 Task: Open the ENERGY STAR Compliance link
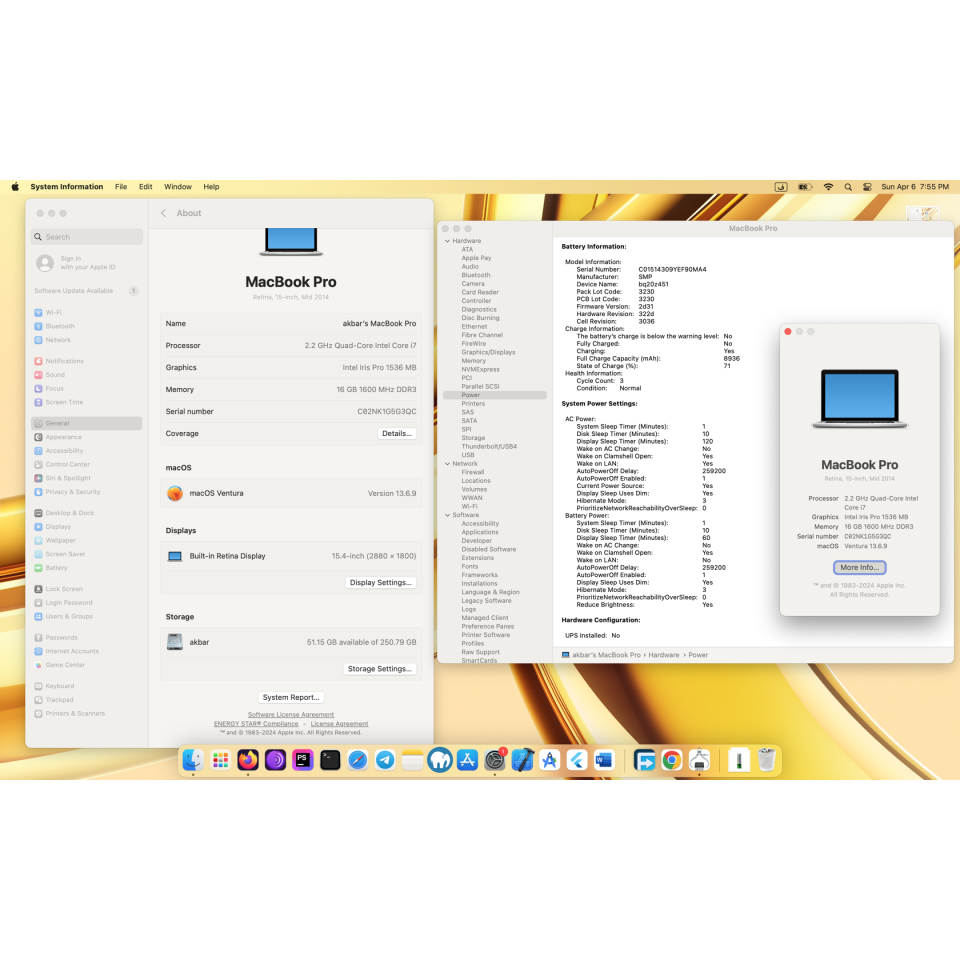[256, 724]
